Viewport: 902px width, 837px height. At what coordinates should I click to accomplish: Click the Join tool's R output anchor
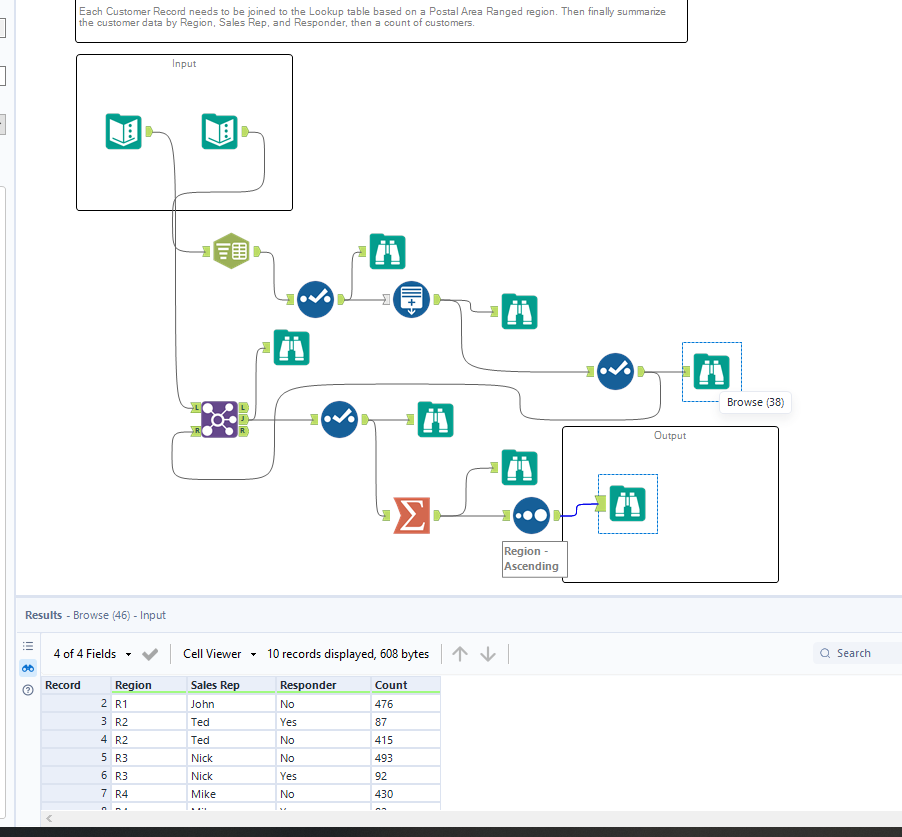(x=243, y=431)
